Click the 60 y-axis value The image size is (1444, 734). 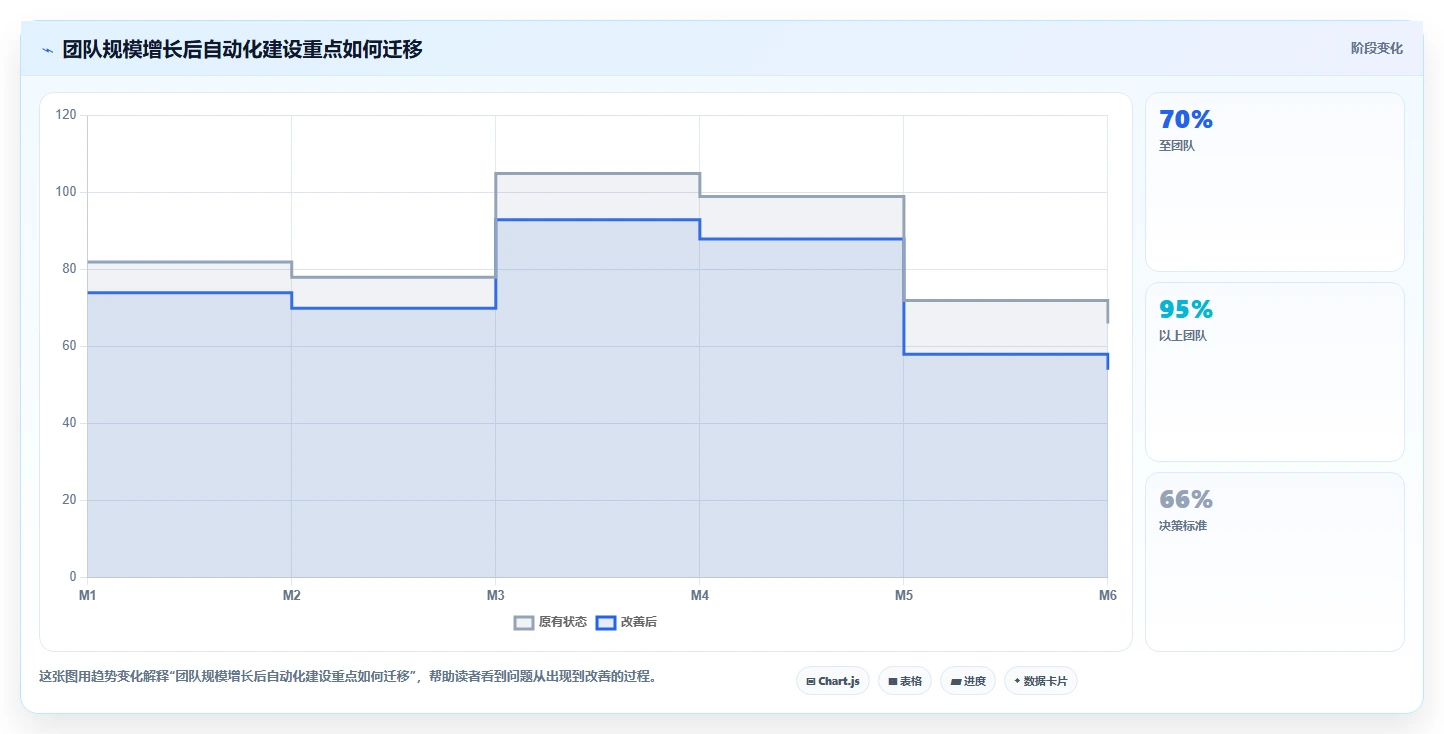[x=69, y=346]
